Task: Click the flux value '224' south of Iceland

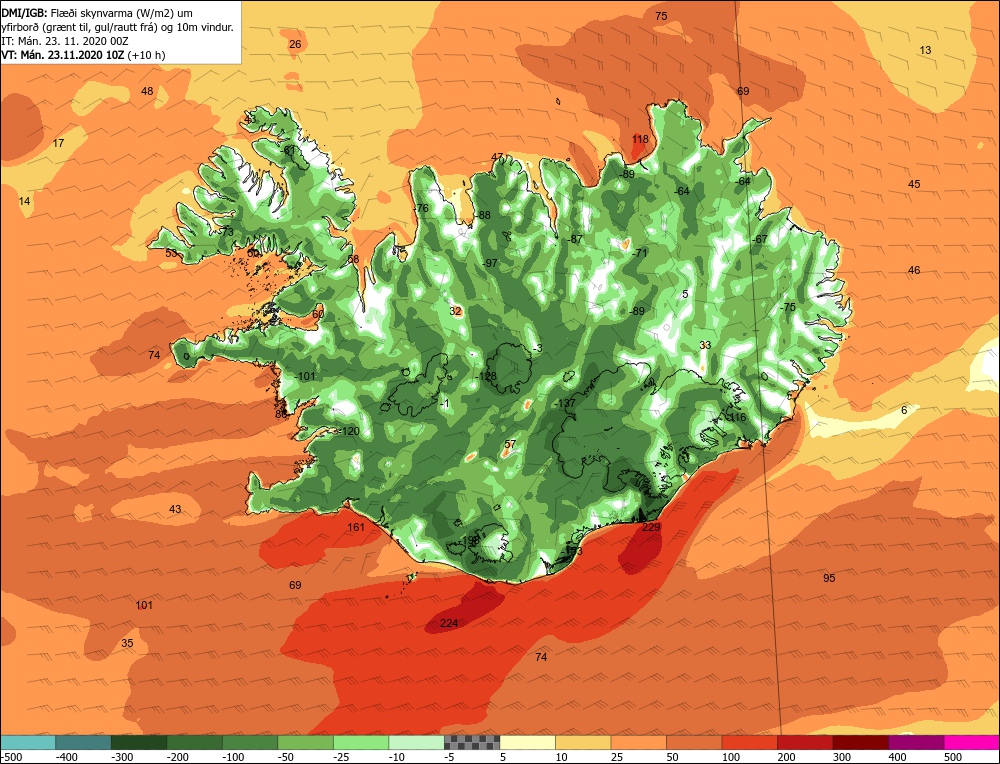Action: (x=449, y=623)
